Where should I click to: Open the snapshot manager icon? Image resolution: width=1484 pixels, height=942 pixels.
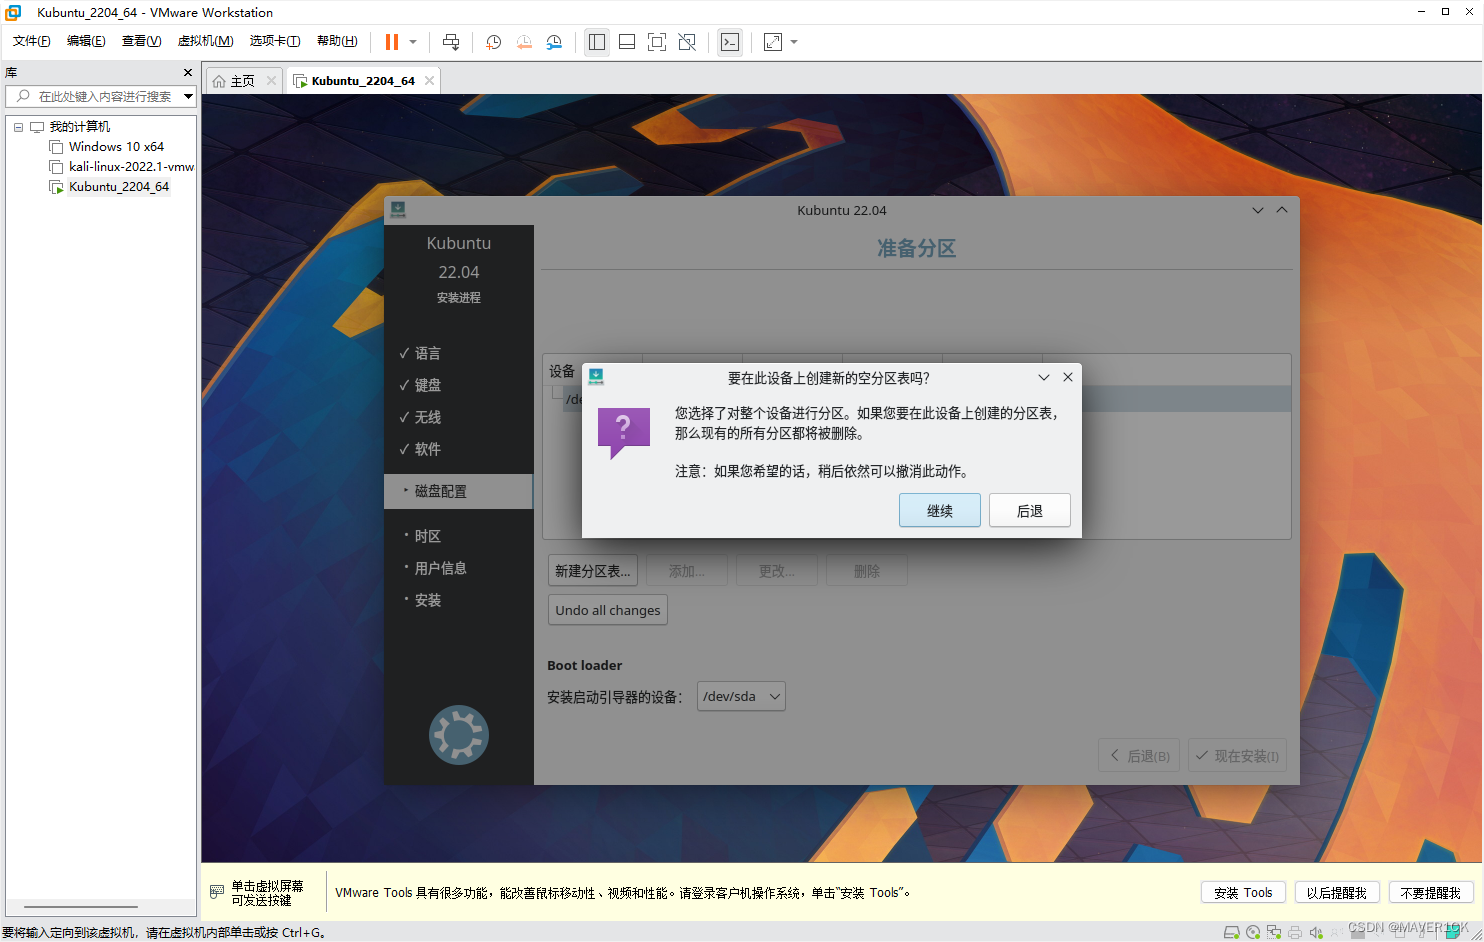click(x=554, y=42)
